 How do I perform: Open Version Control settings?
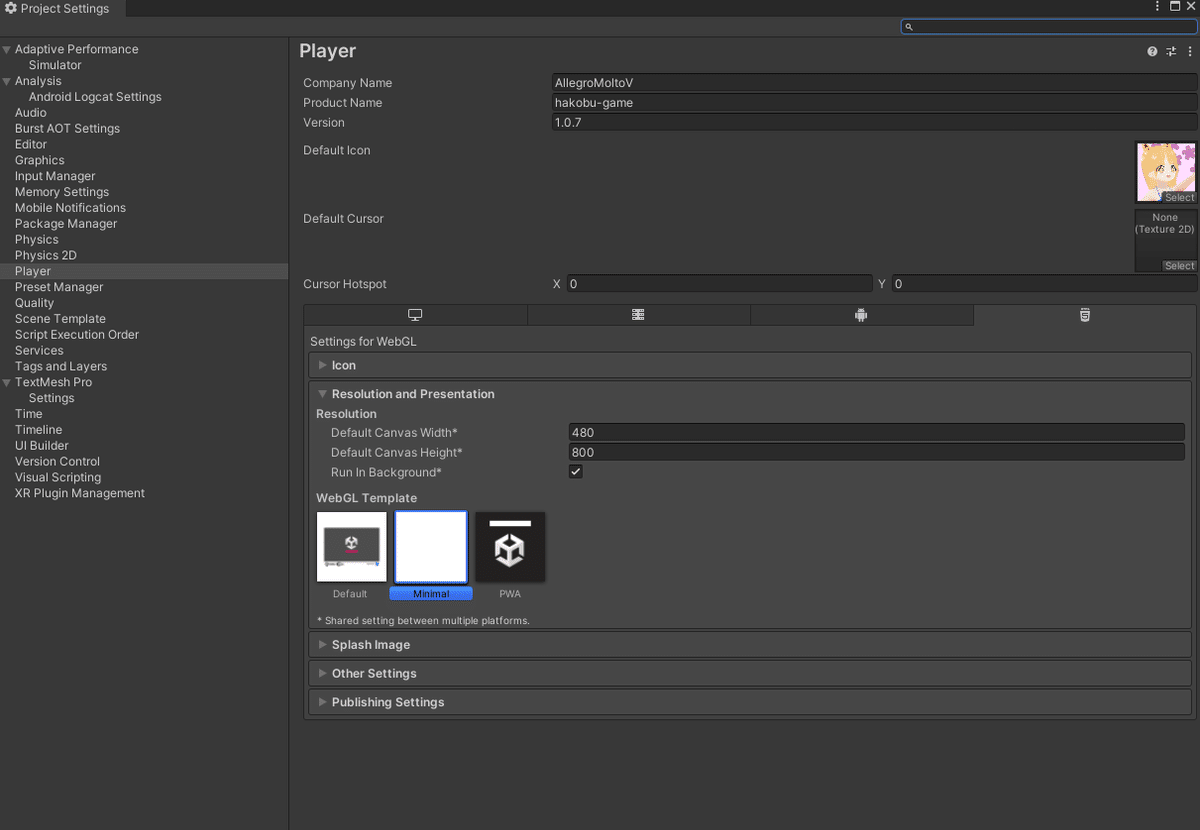(57, 462)
